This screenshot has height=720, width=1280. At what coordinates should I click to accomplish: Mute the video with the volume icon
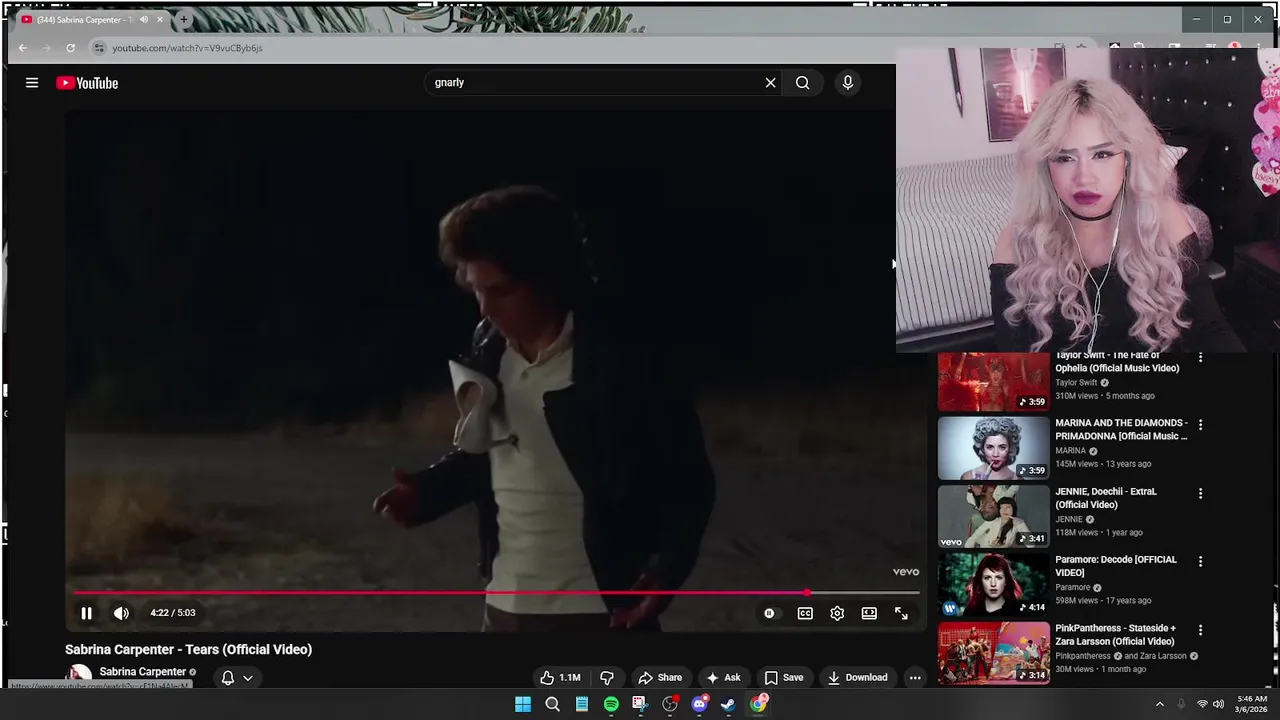coord(121,613)
